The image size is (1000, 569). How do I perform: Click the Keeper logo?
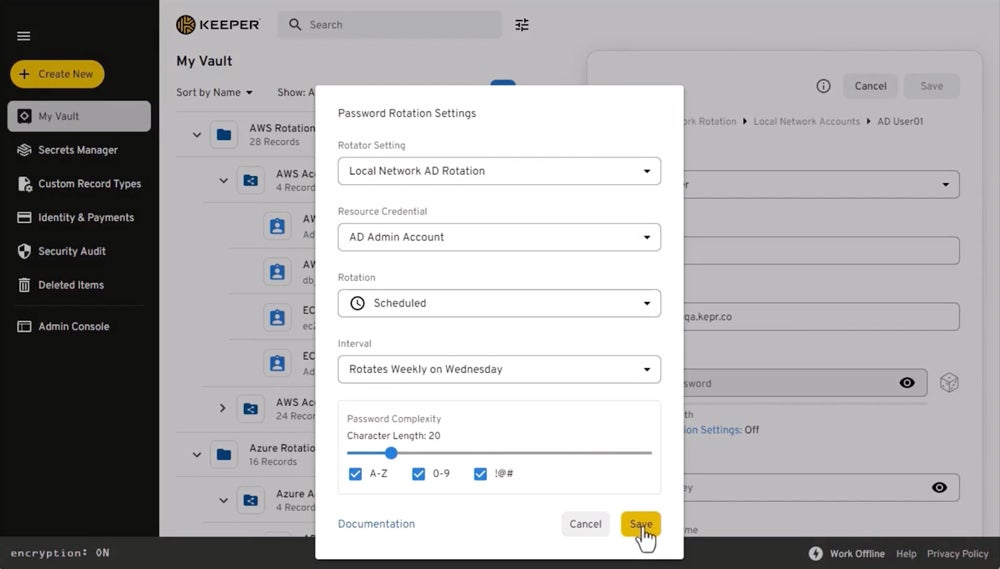[218, 25]
